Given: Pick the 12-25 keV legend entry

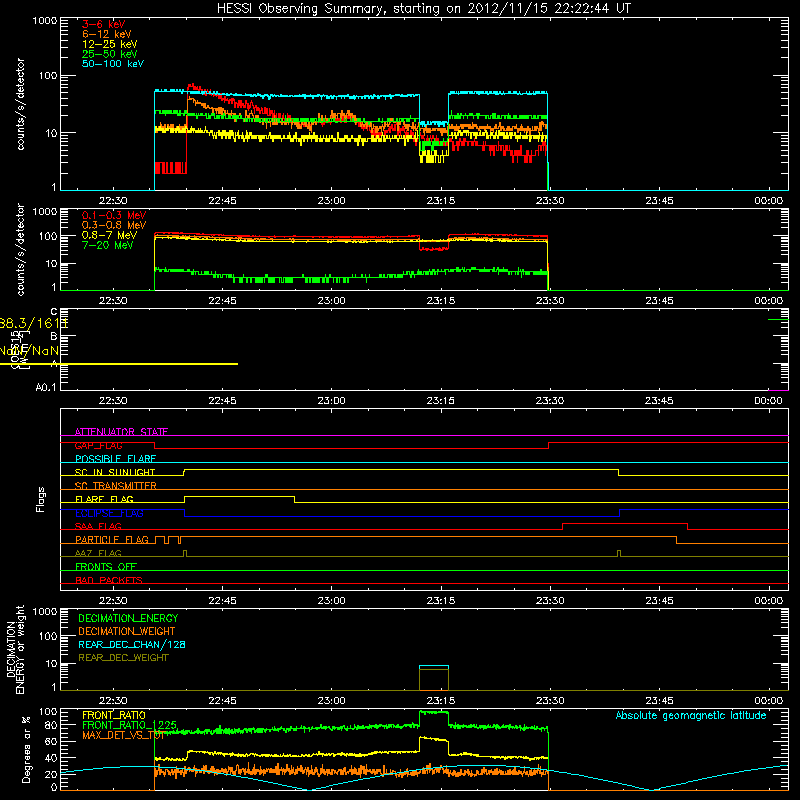Looking at the screenshot, I should tap(109, 44).
